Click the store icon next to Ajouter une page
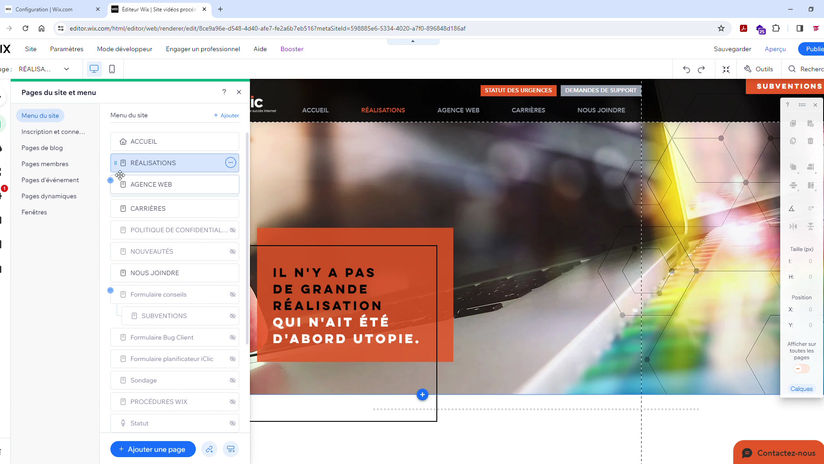This screenshot has width=824, height=464. point(230,449)
